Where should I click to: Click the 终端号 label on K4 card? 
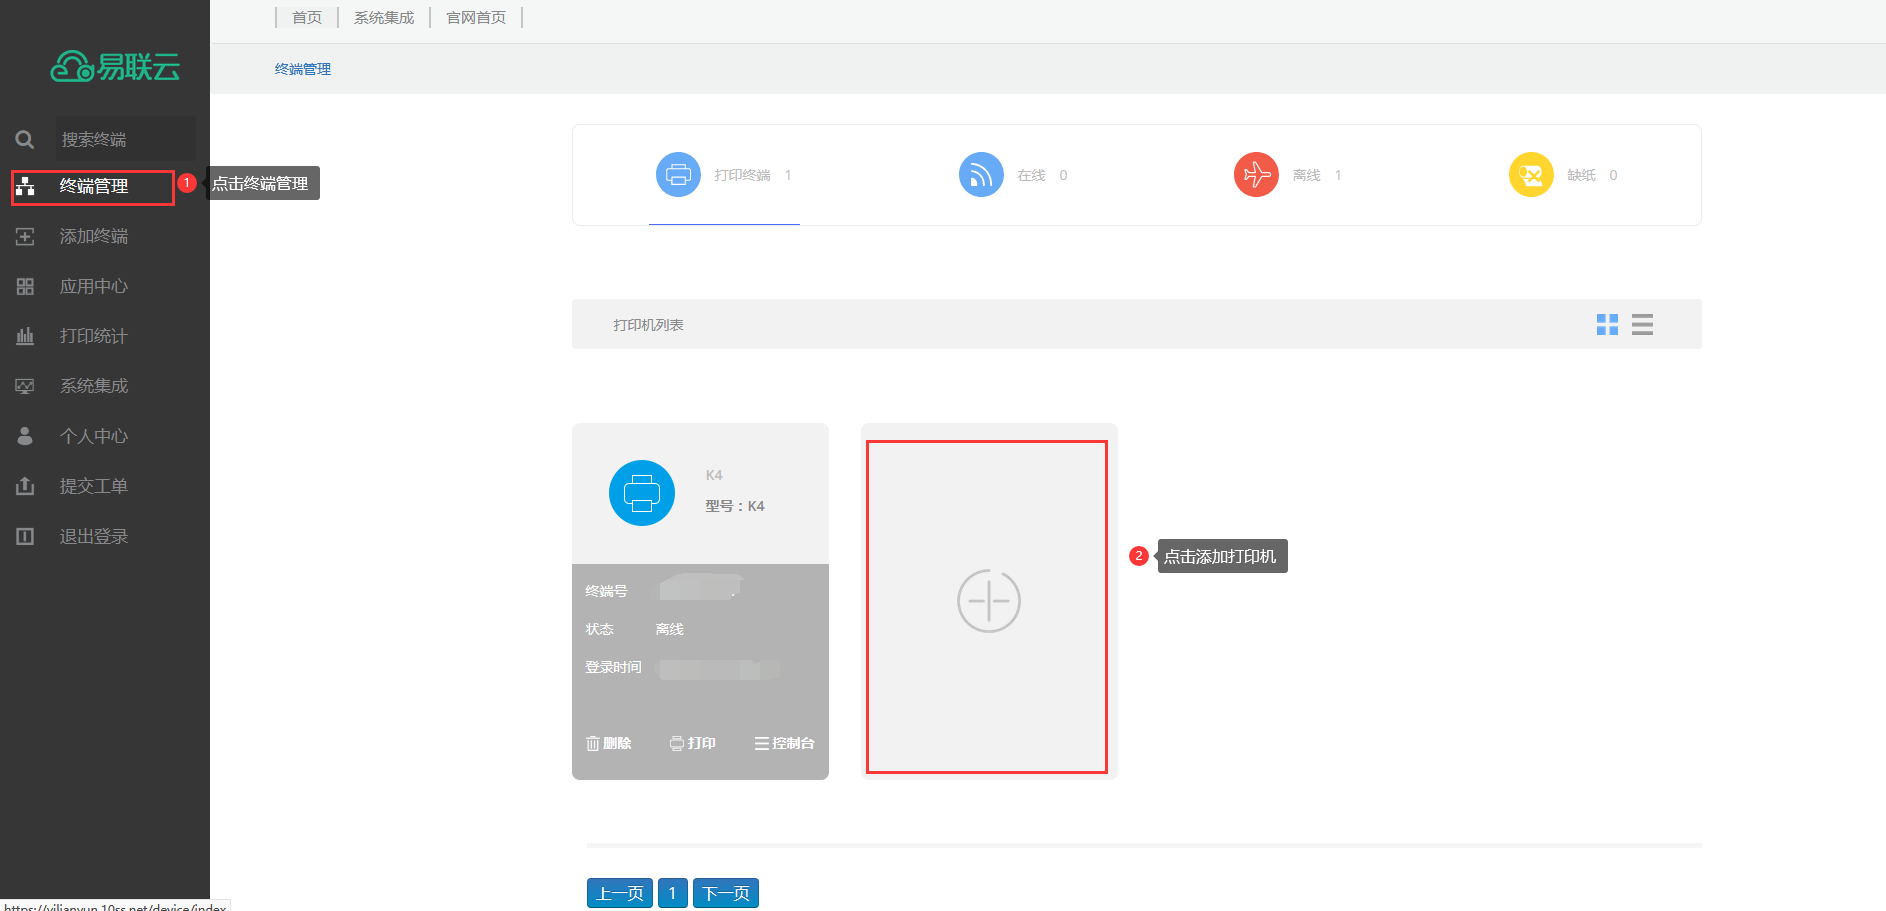pos(606,591)
